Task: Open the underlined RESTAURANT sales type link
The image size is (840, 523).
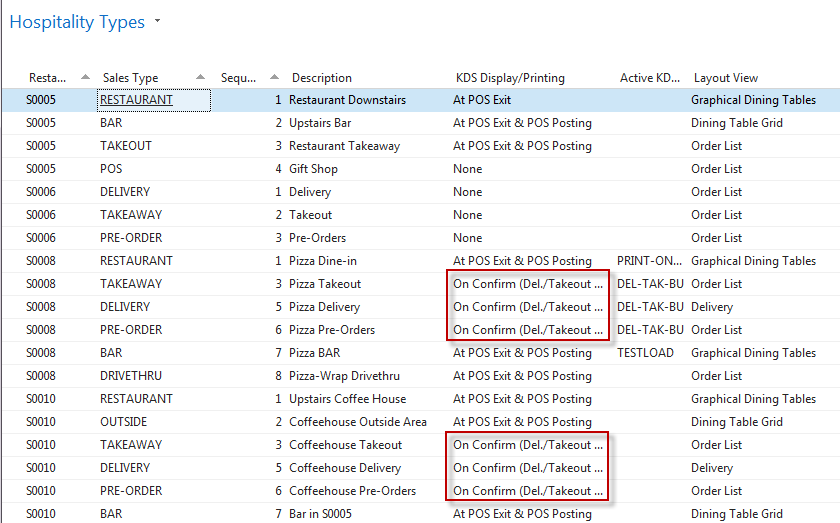Action: coord(136,100)
